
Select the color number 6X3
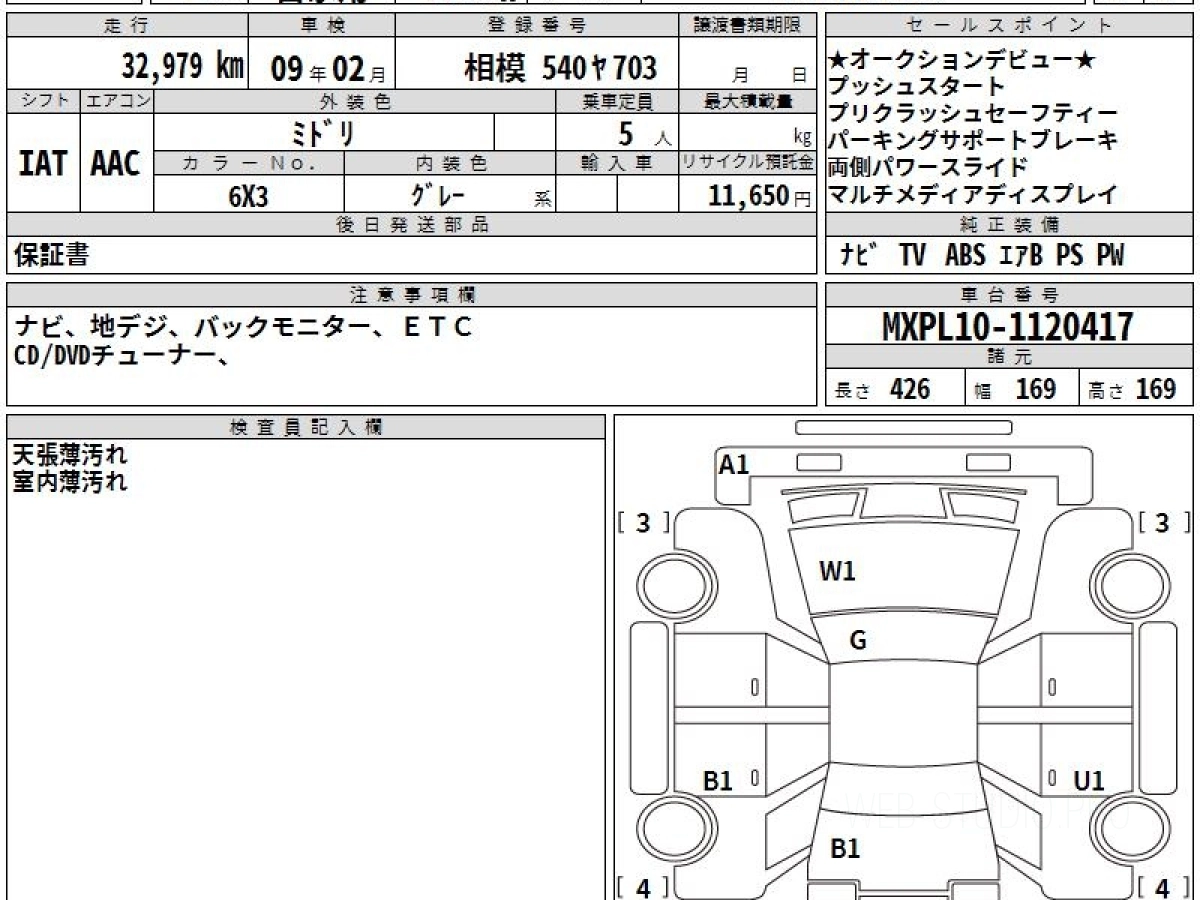coord(248,196)
